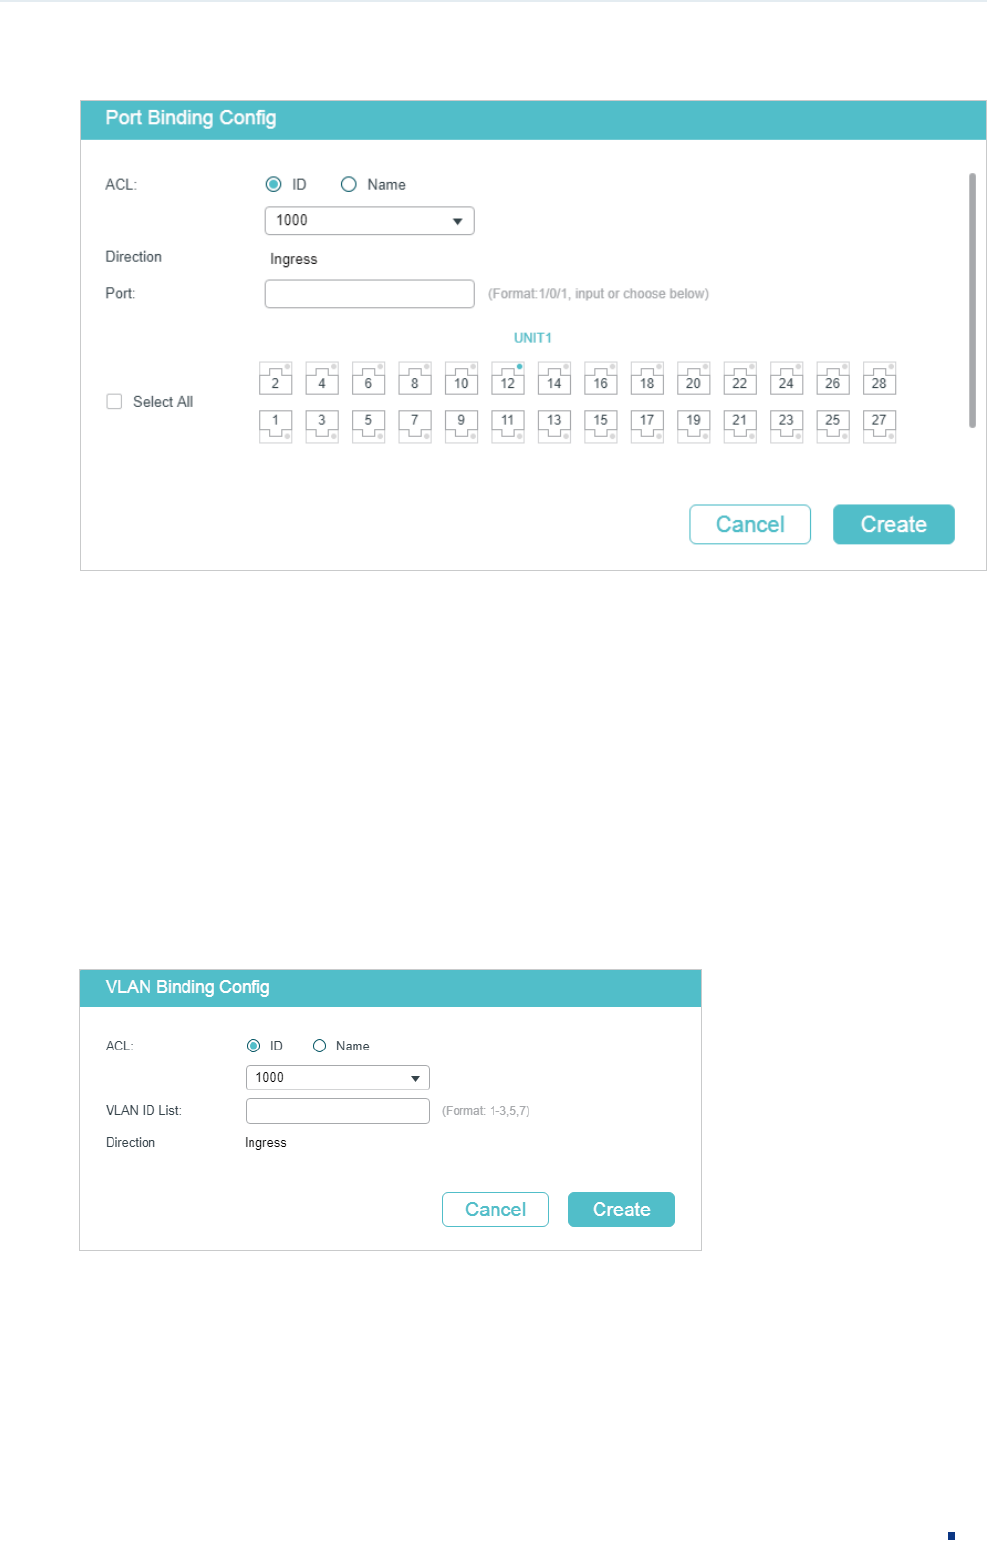Select port 7 icon in UNIT1
The image size is (987, 1542).
415,425
